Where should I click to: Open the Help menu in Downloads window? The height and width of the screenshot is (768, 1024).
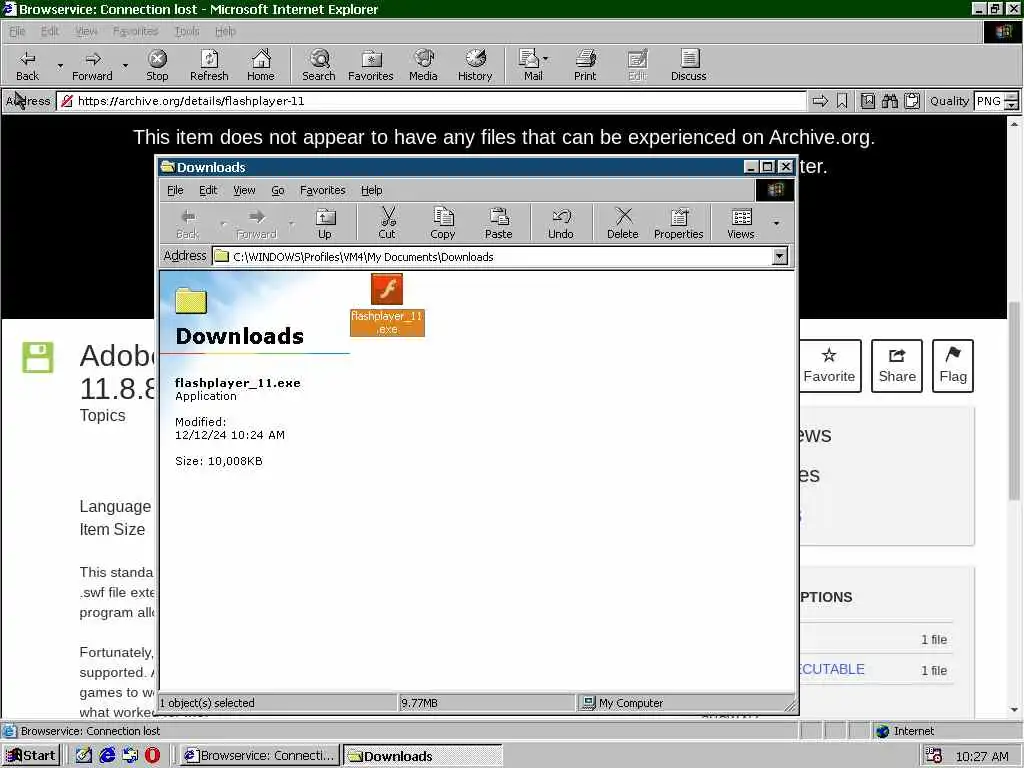pos(372,190)
